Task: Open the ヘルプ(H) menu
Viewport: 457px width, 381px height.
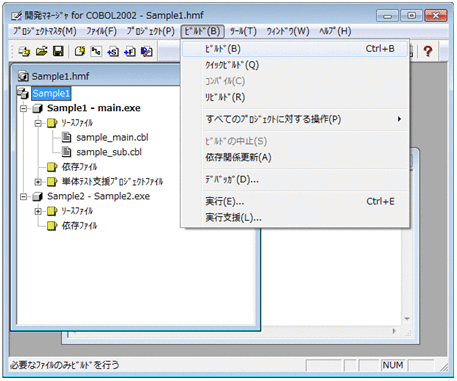Action: click(335, 31)
